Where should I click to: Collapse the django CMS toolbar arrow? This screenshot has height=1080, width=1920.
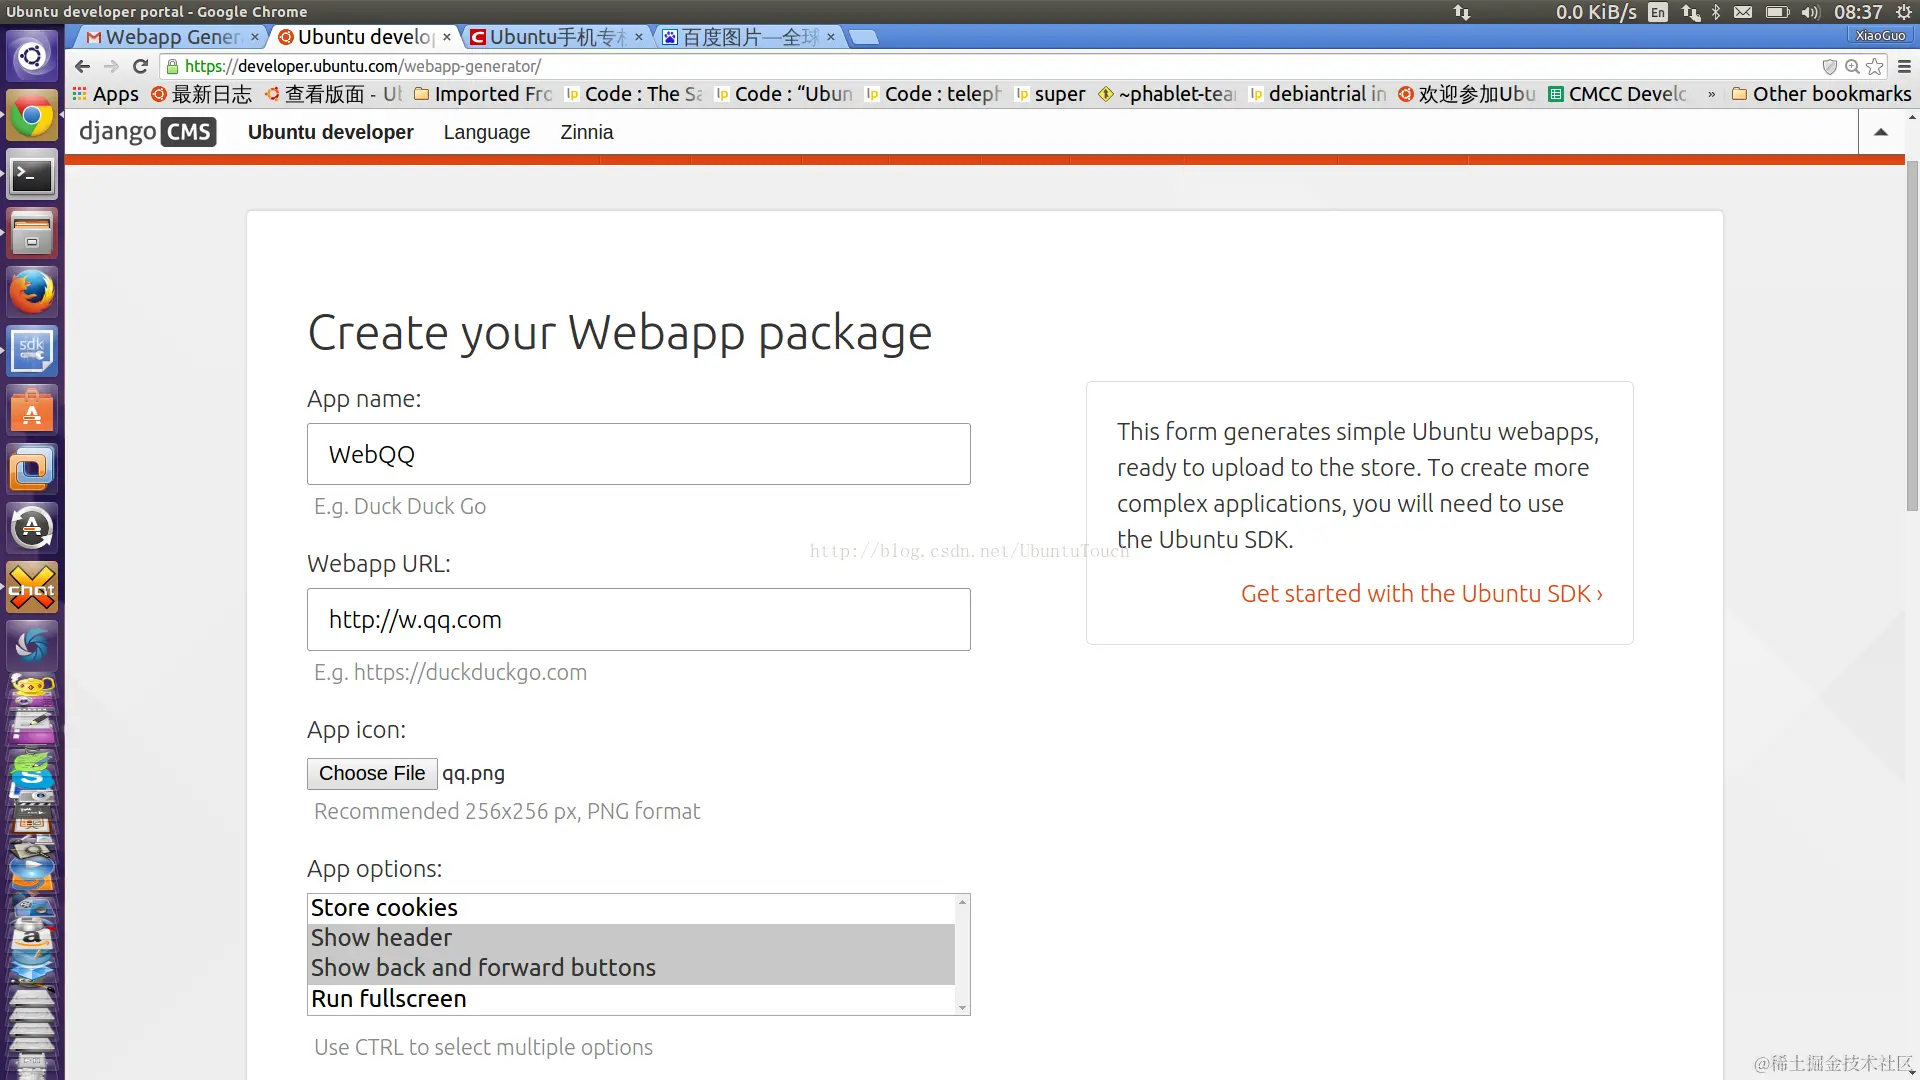(x=1880, y=132)
